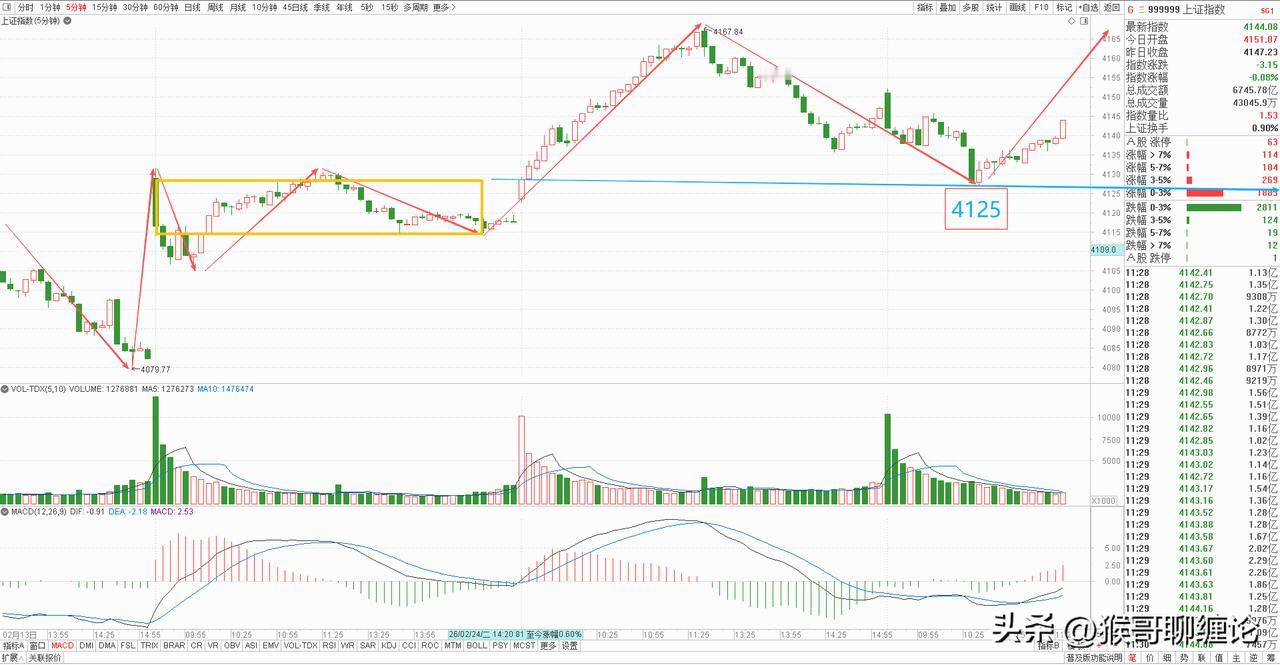Expand the 扩展 panel at bottom left
The image size is (1280, 665).
[12, 658]
